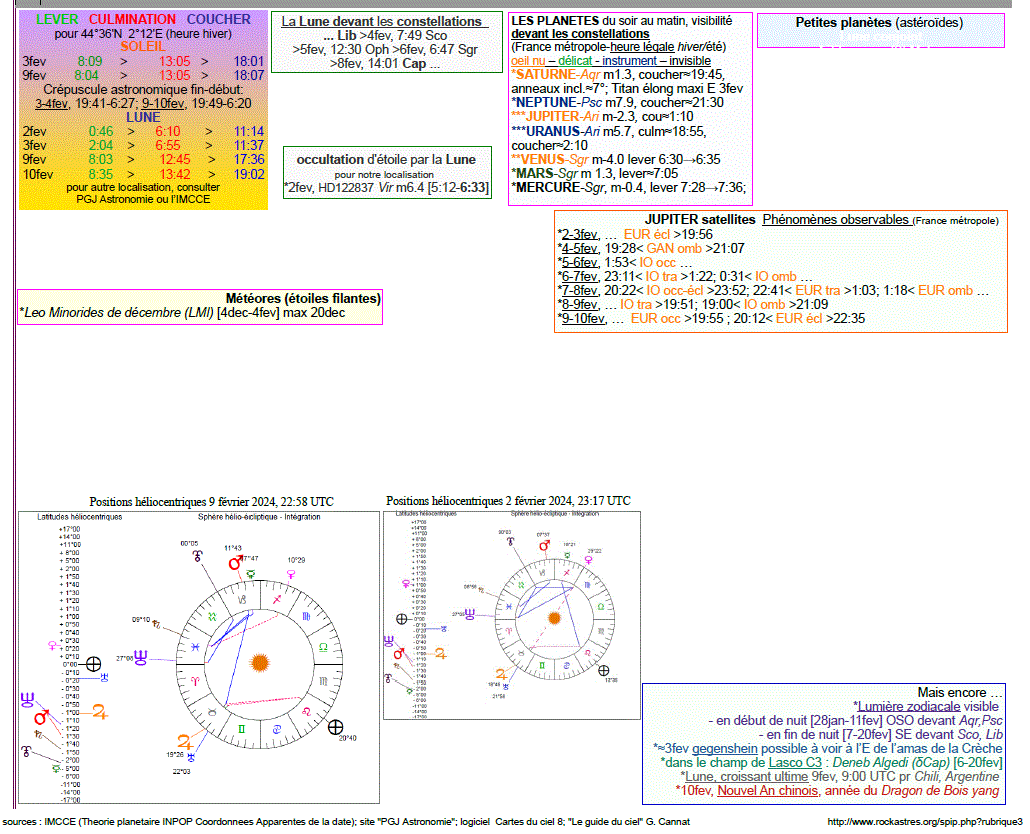The image size is (1030, 834).
Task: Click 'Positions héliocentriques 2 février 2024' caption
Action: [508, 501]
